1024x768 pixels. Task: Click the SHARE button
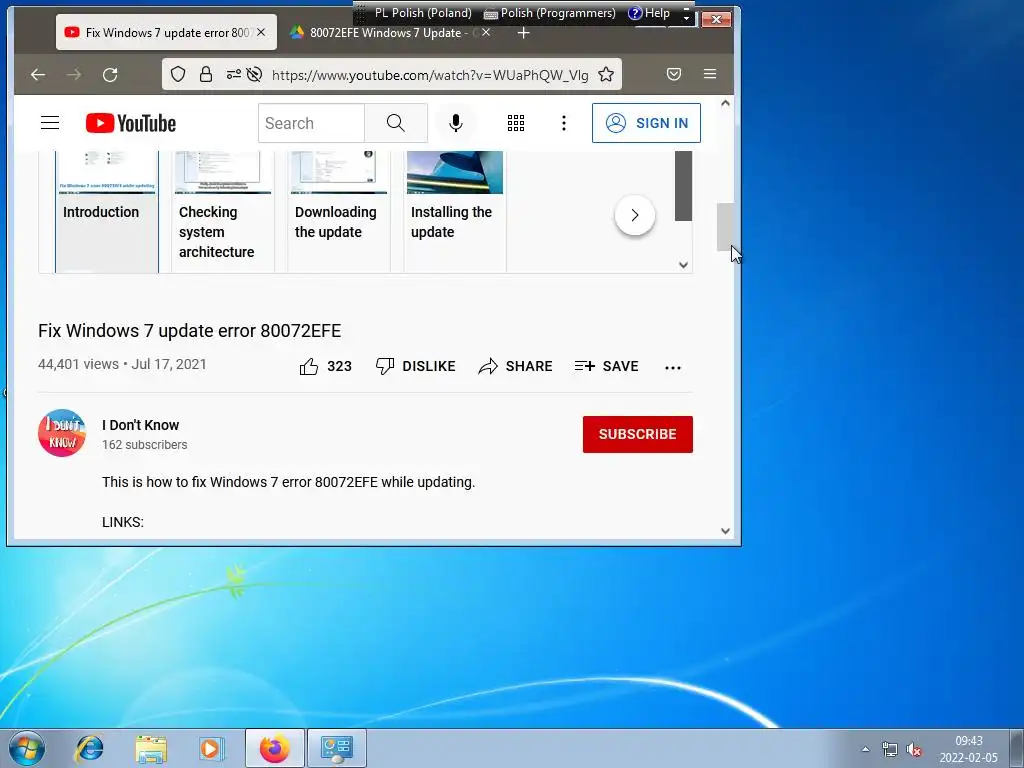pyautogui.click(x=515, y=366)
